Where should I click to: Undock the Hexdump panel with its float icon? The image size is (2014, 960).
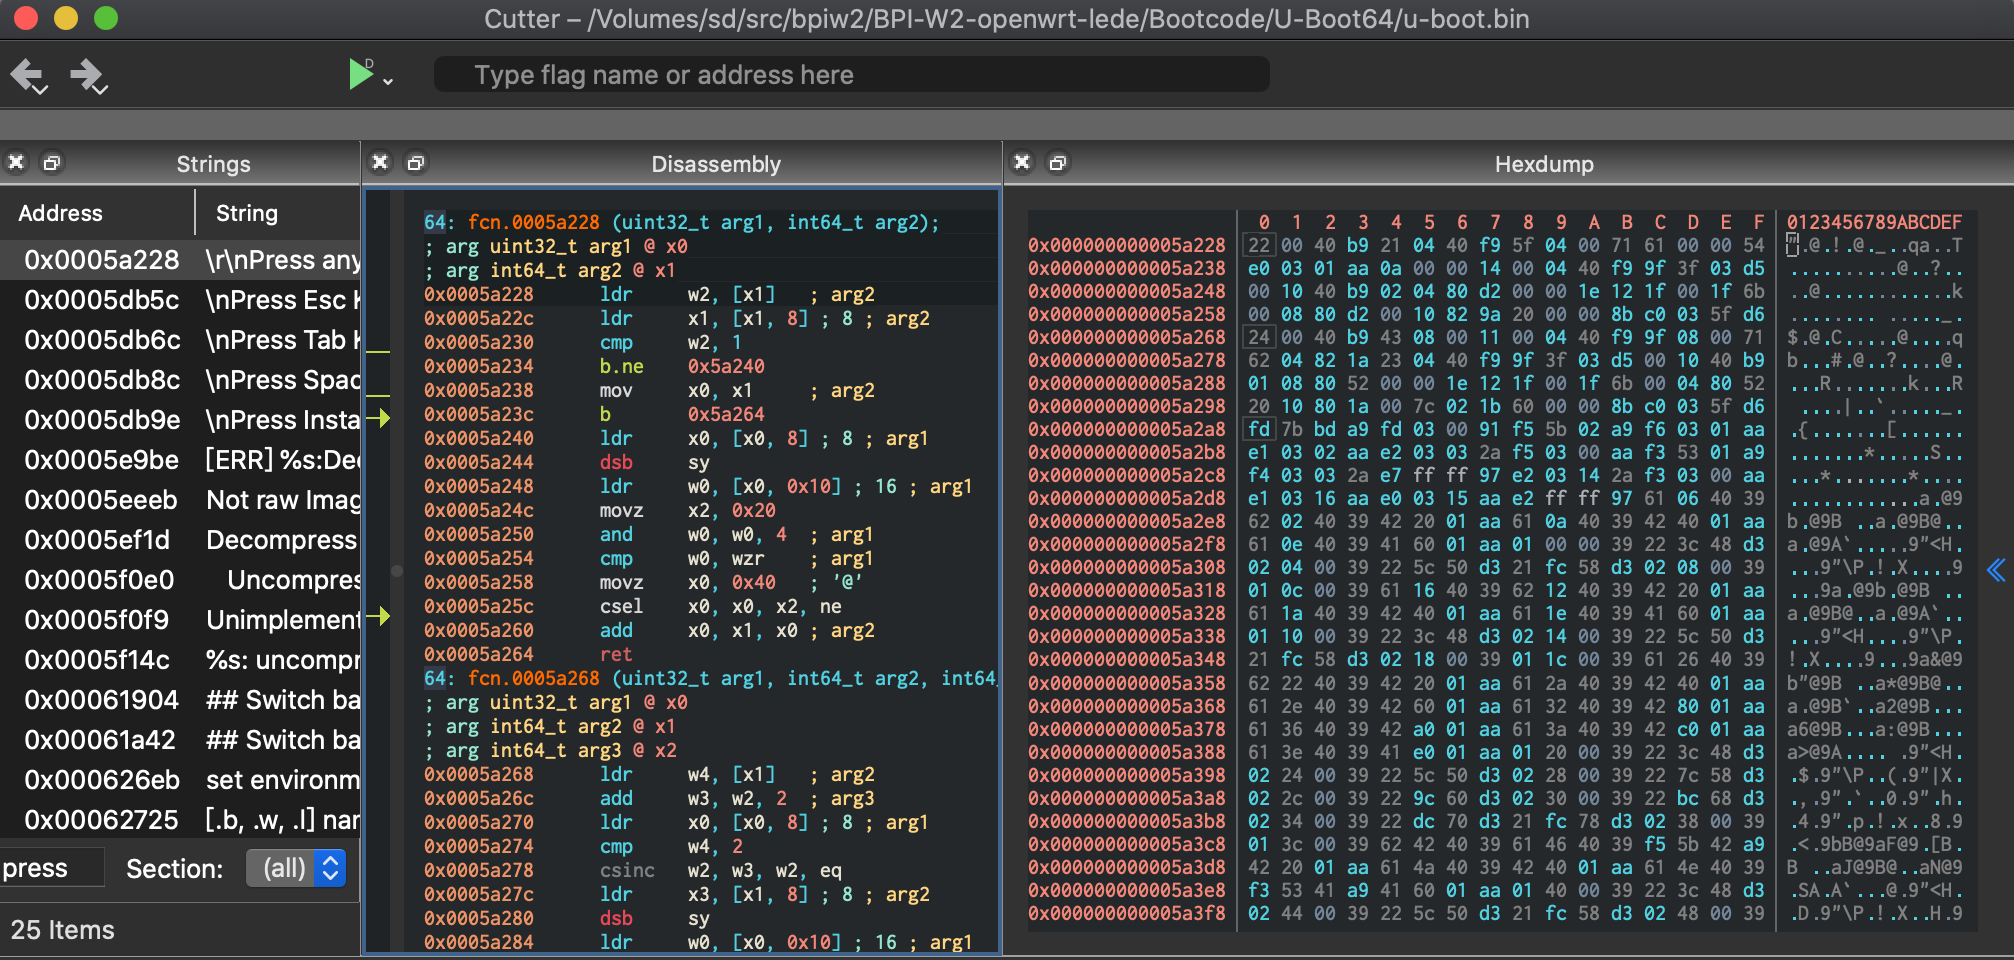[1058, 162]
